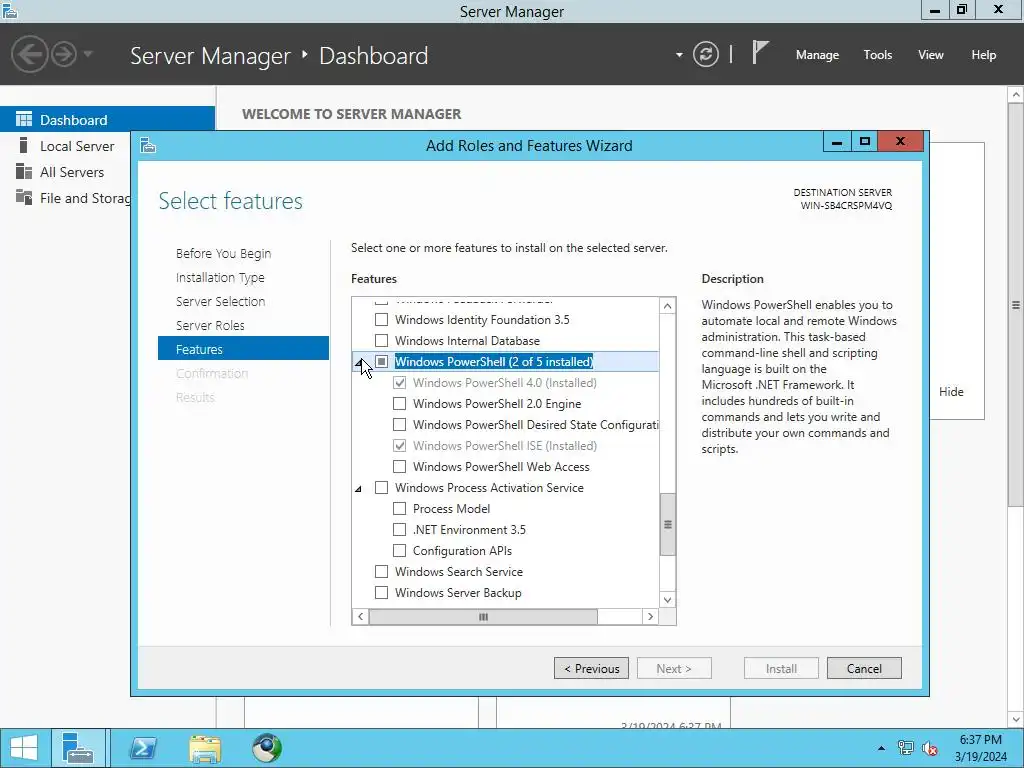Click the horizontal scroll left arrow
The image size is (1024, 768).
(360, 616)
